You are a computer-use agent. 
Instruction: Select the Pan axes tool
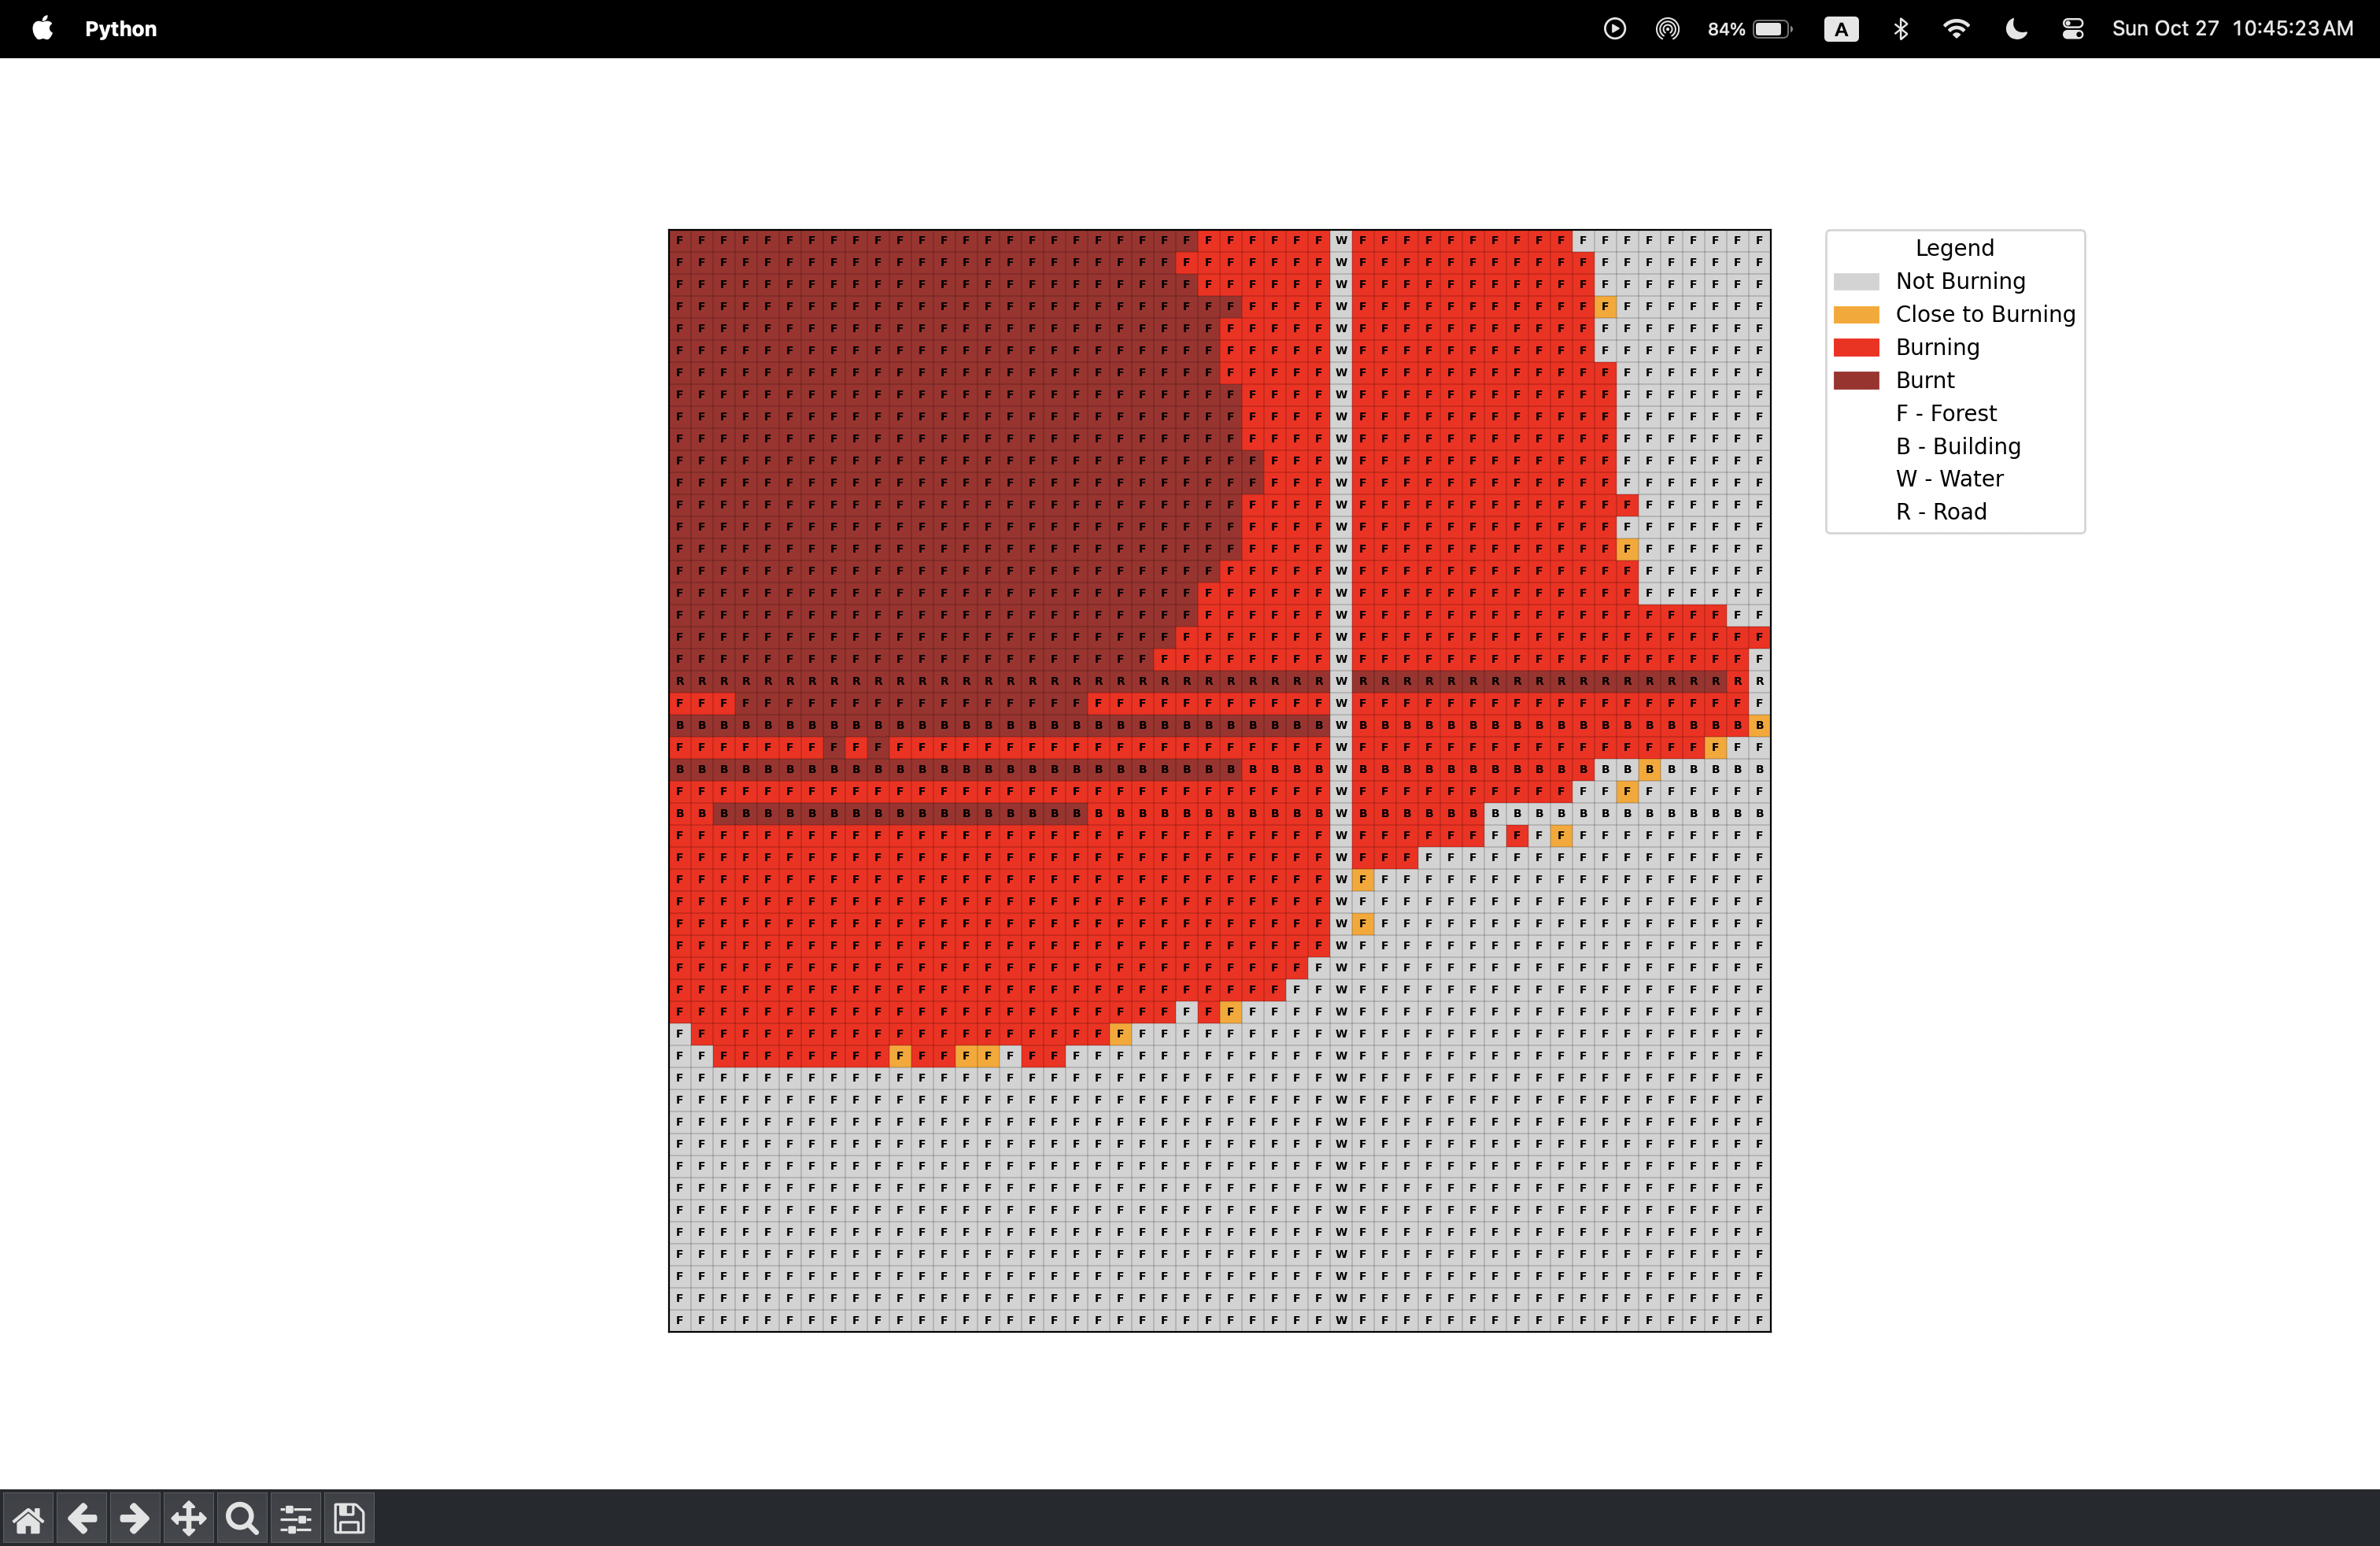(188, 1519)
